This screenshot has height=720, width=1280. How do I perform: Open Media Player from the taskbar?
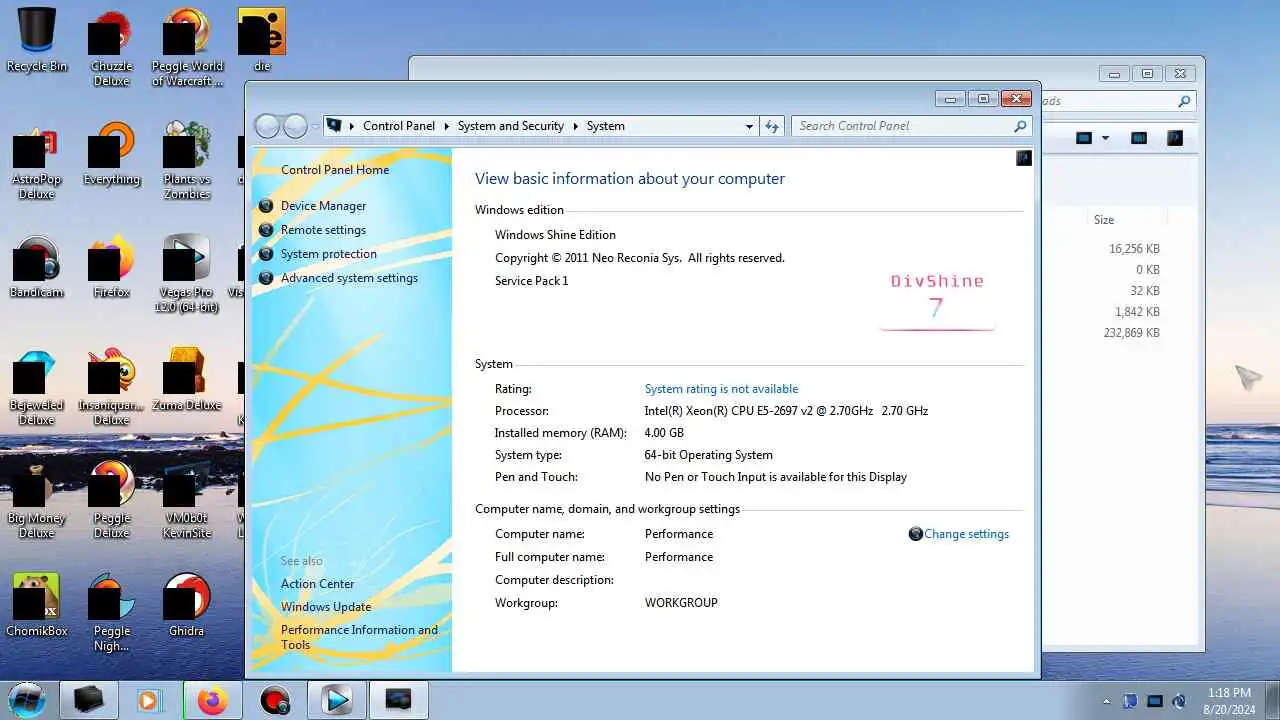pos(150,700)
